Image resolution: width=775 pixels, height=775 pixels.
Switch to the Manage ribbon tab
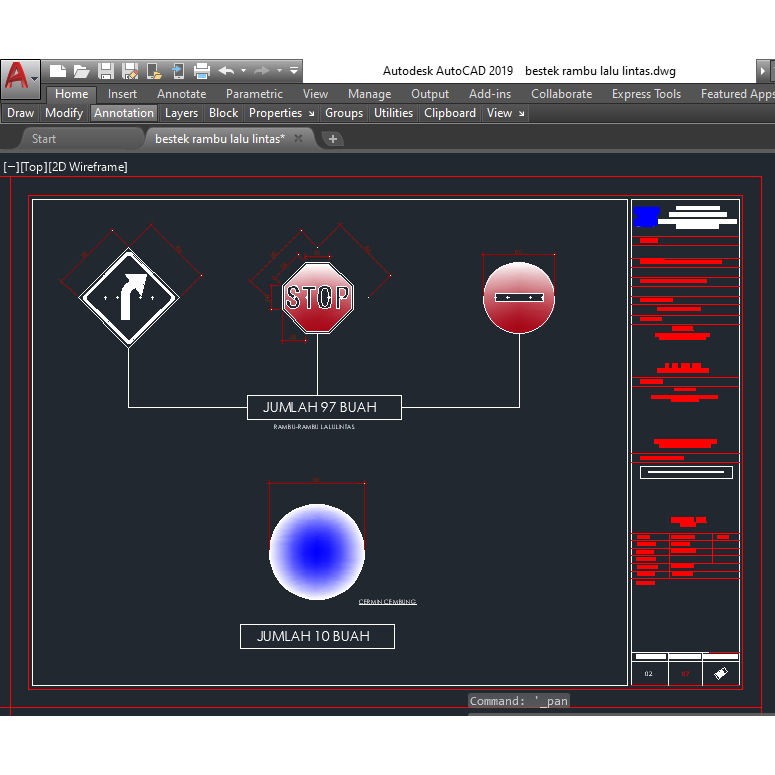pos(369,94)
